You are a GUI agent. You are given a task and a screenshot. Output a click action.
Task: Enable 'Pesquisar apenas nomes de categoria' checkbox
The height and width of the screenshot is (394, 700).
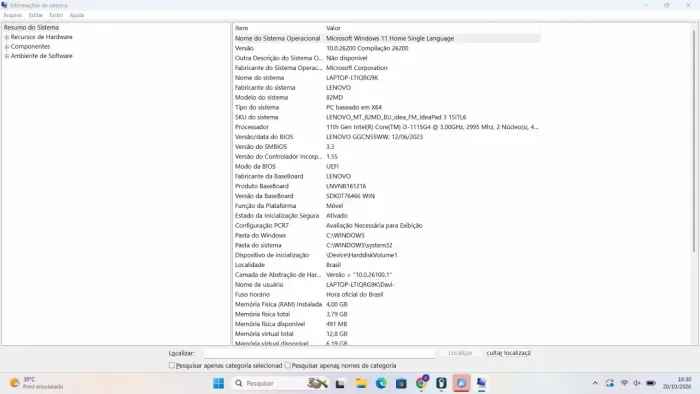pyautogui.click(x=288, y=365)
